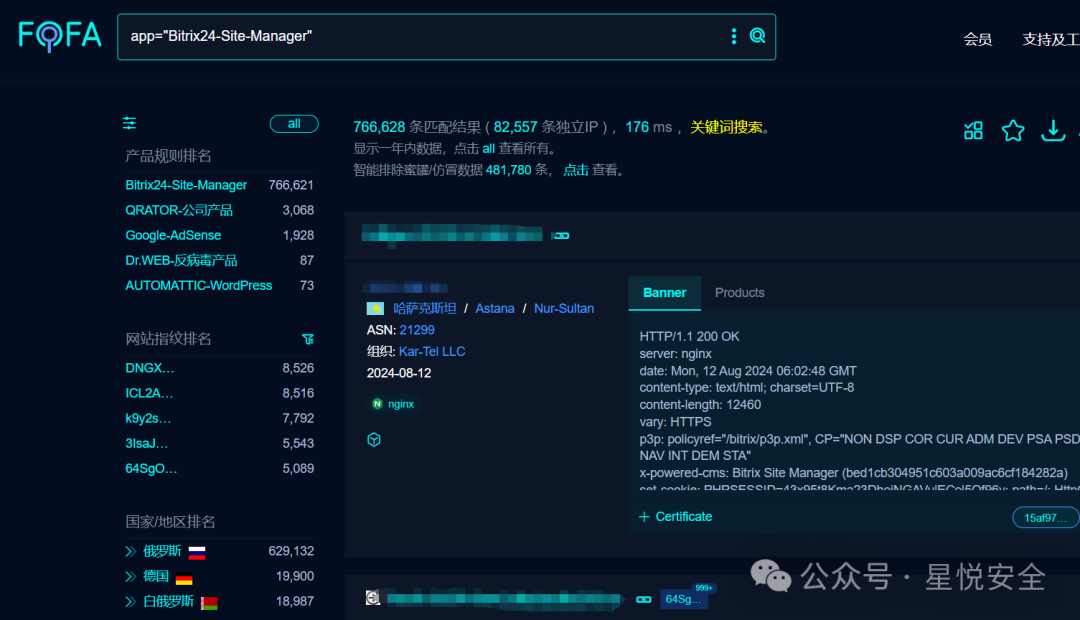Filter by QRATOR-公司产品
Screen dimensions: 1080x620
coord(179,210)
